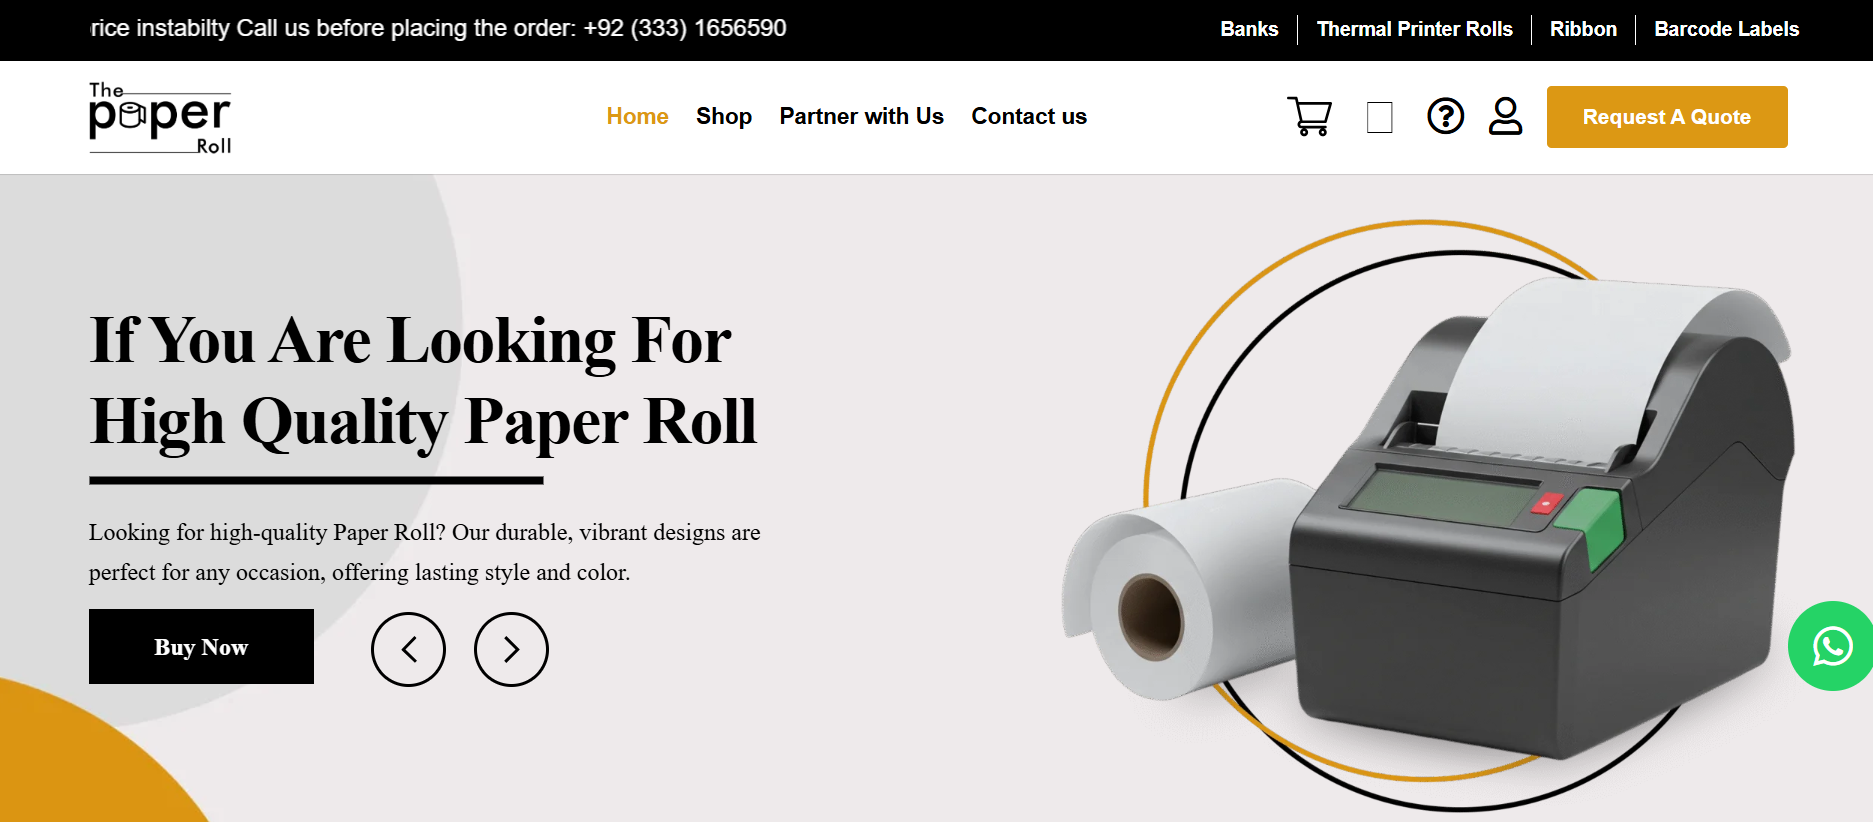Screen dimensions: 1873x822
Task: Click the Buy Now button
Action: (x=201, y=647)
